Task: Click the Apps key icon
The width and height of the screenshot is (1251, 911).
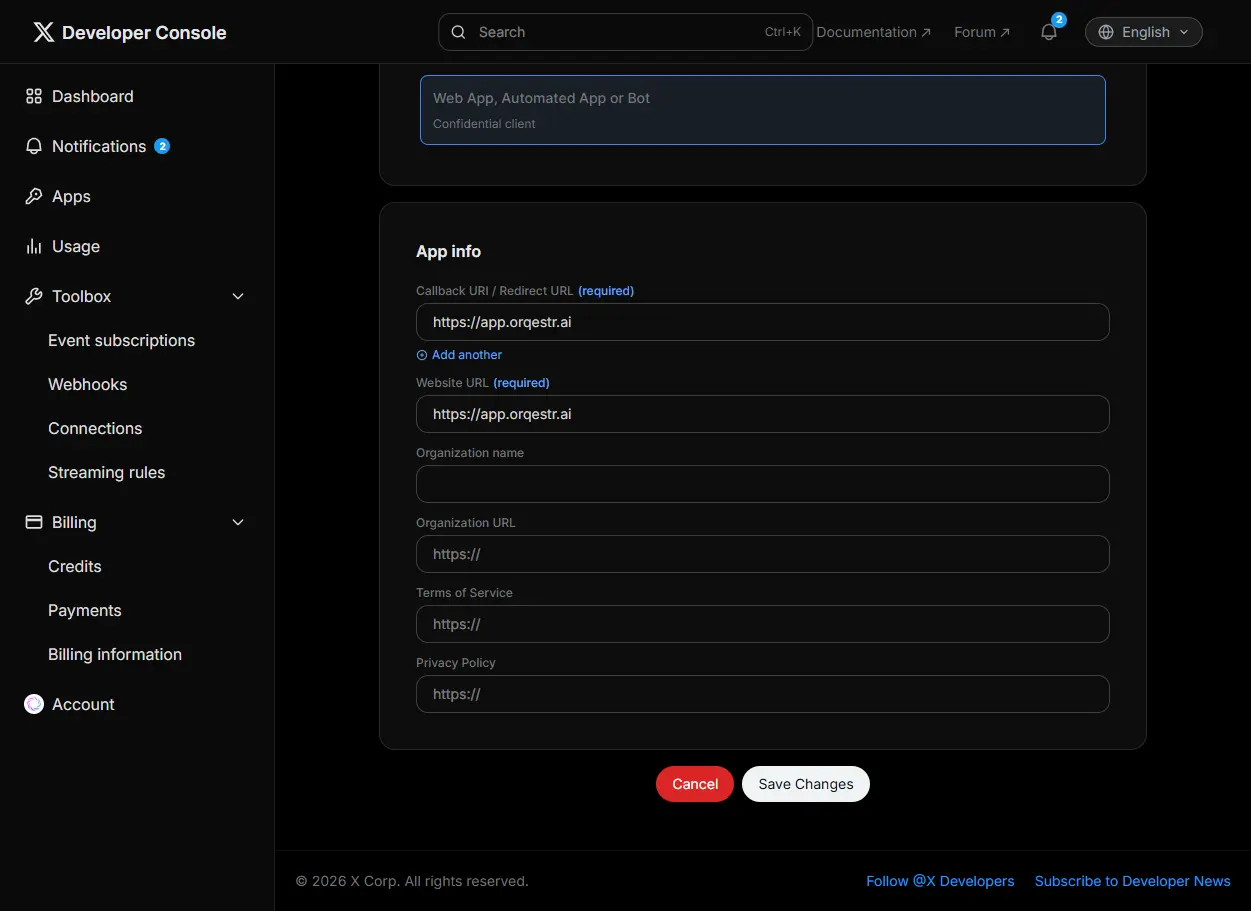Action: [34, 196]
